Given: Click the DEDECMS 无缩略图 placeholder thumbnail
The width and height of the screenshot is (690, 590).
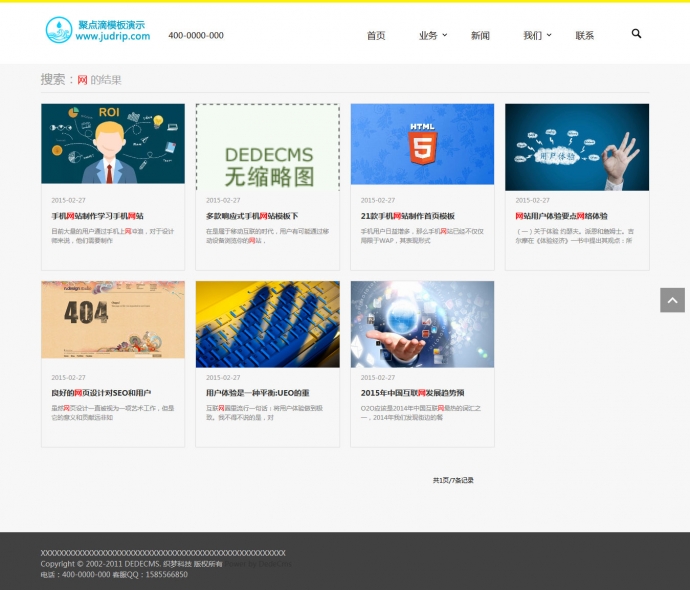Looking at the screenshot, I should pos(268,147).
